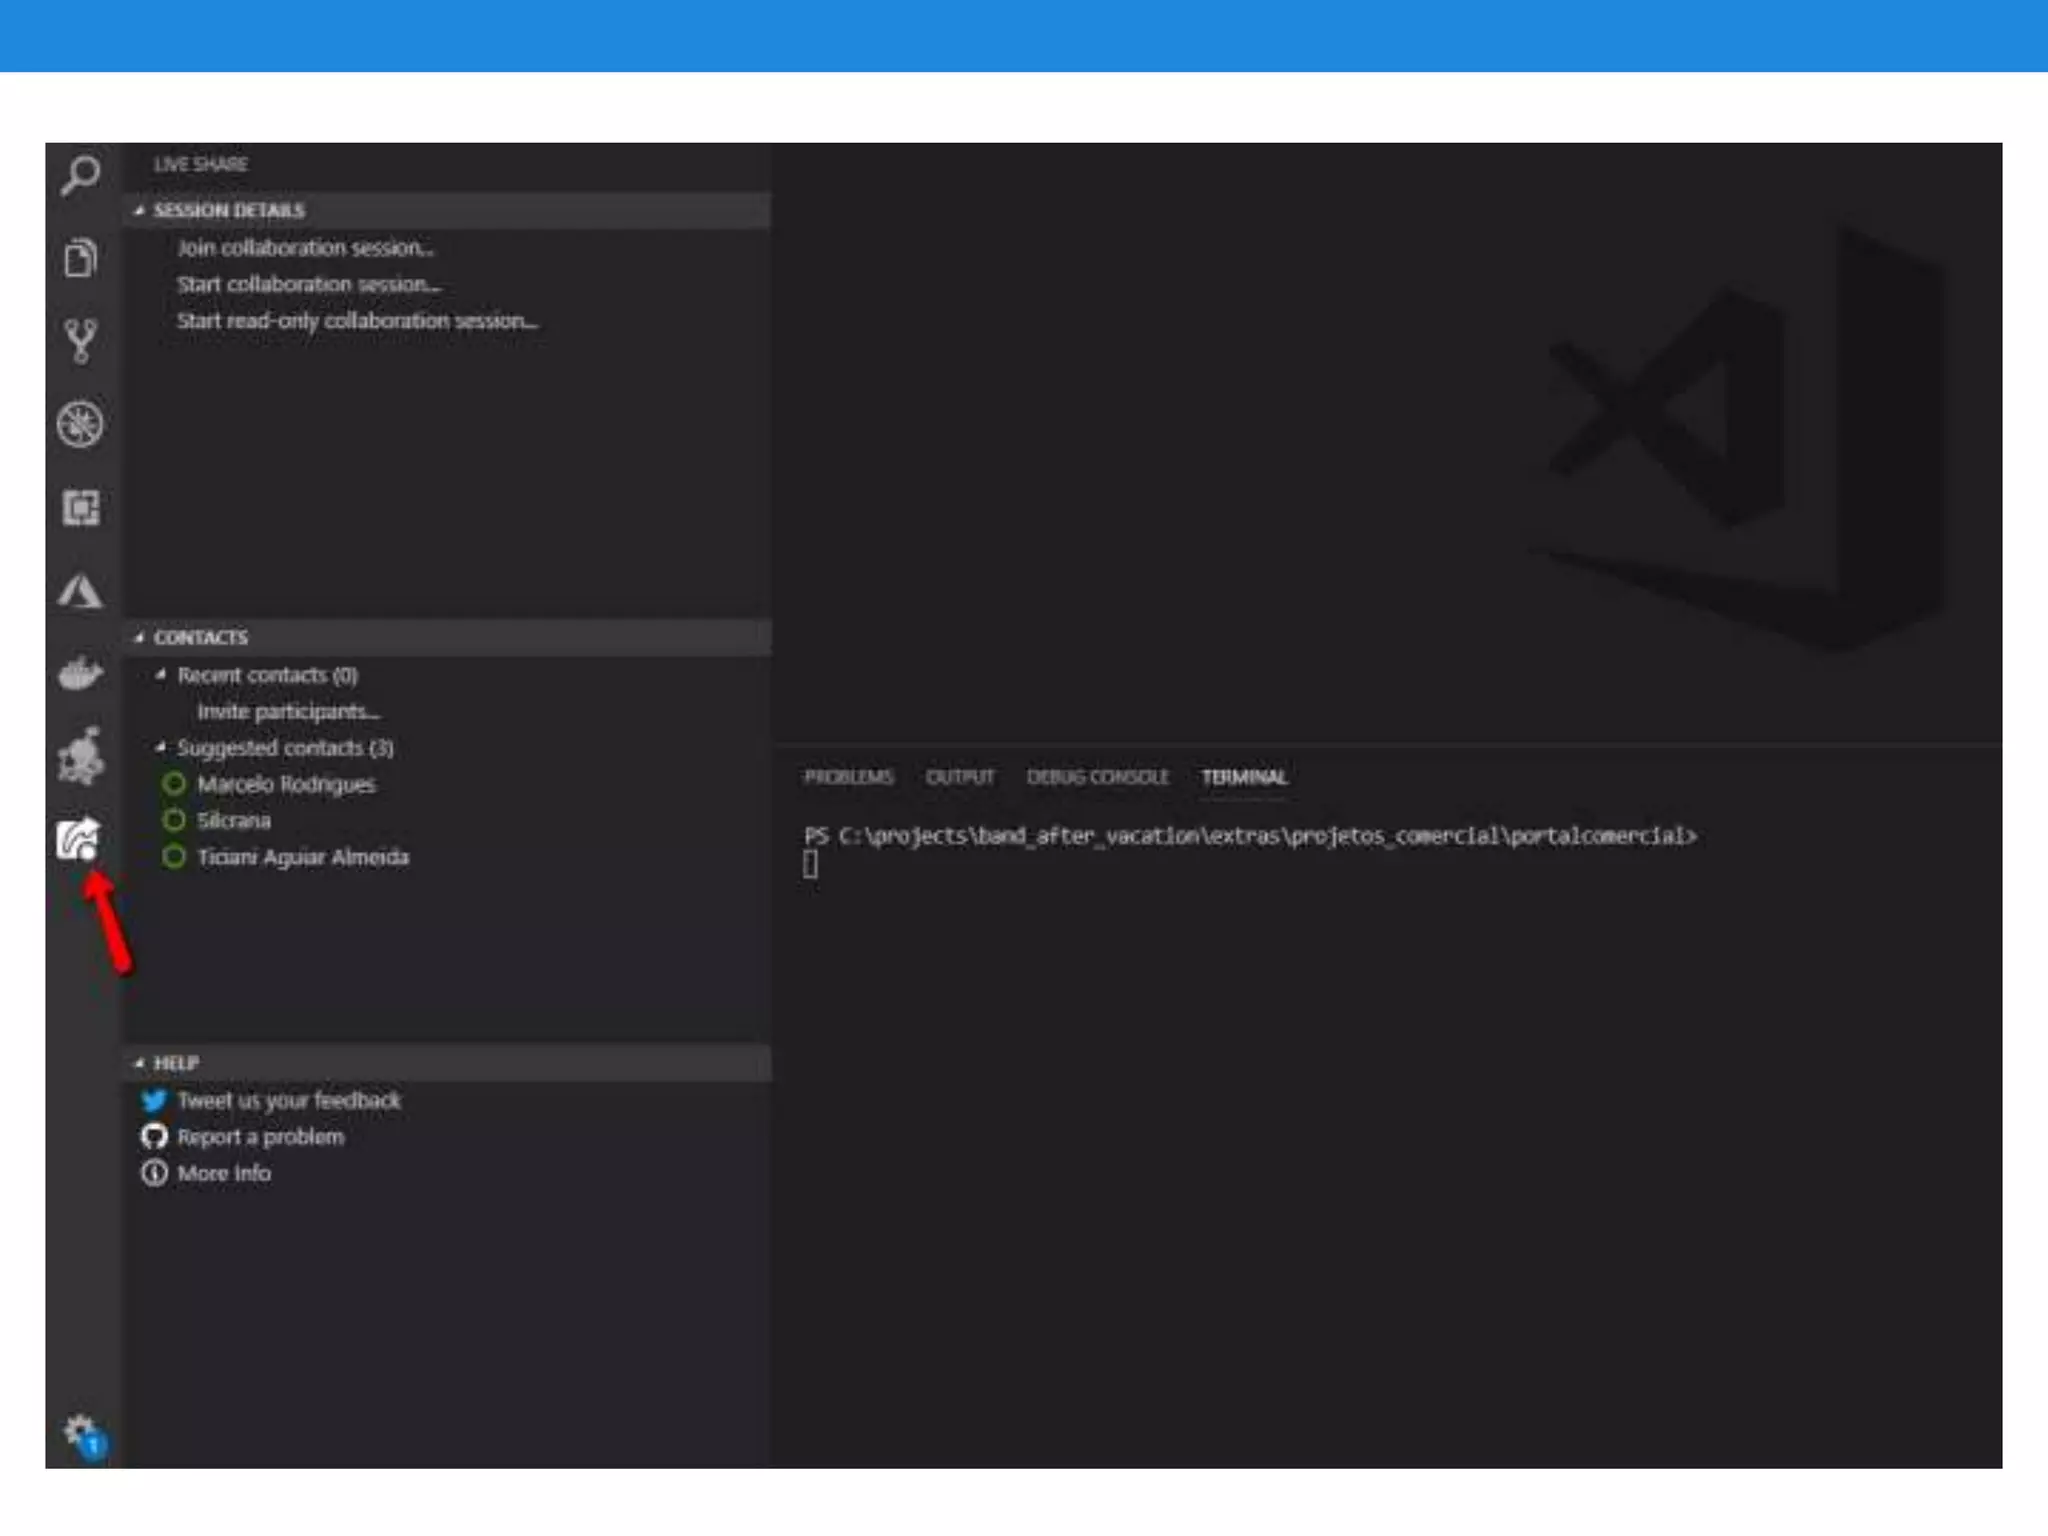The image size is (2048, 1536).
Task: Open the Azure icon in activity bar
Action: pos(80,590)
